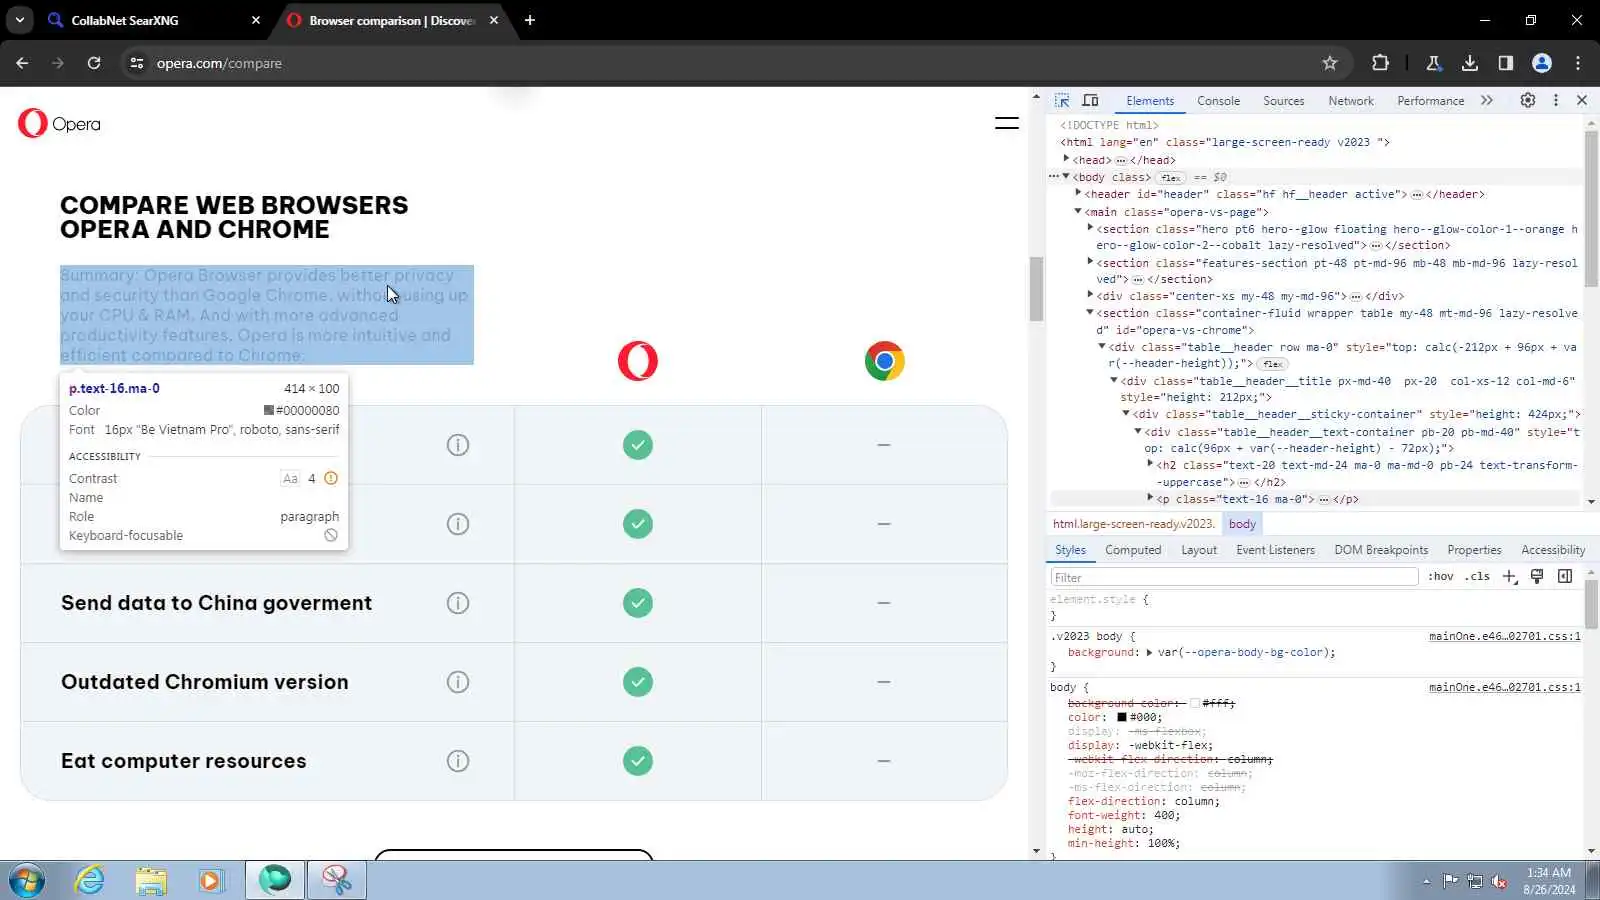Collapse the body element node

(x=1066, y=176)
